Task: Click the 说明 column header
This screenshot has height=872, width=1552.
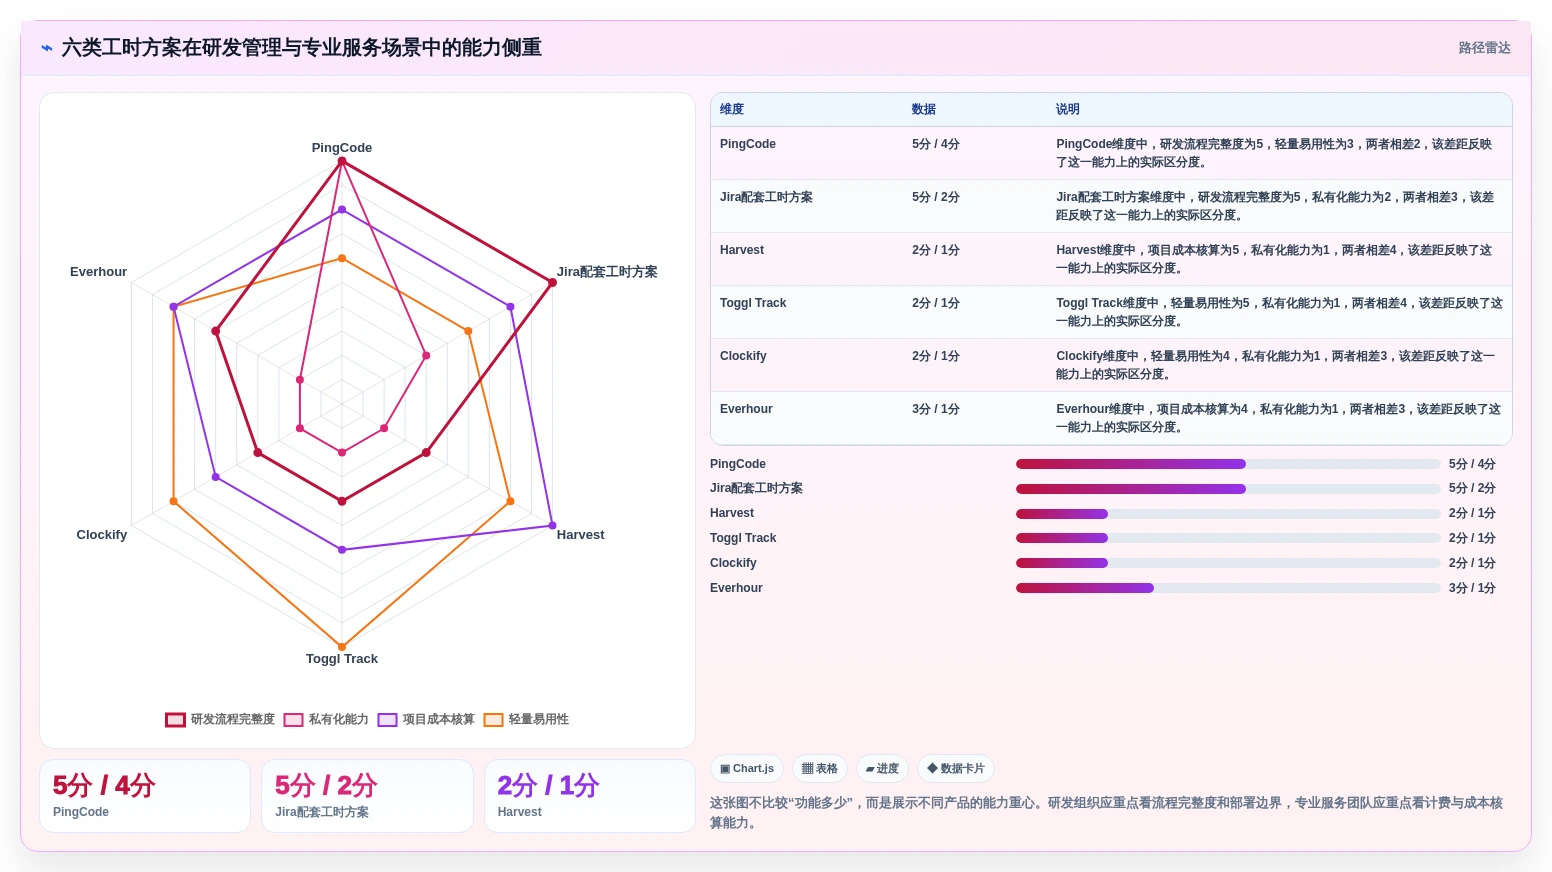Action: pos(1068,110)
